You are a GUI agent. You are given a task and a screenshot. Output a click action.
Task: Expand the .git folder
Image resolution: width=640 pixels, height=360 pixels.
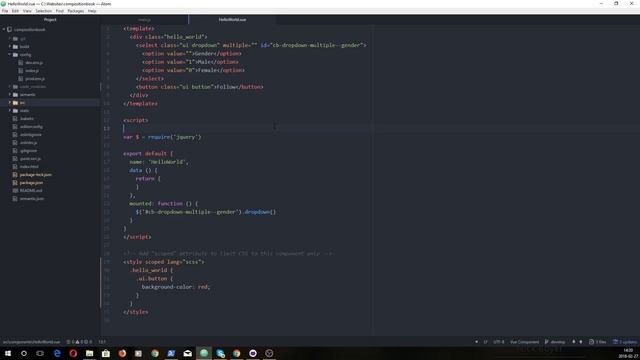[x=10, y=38]
